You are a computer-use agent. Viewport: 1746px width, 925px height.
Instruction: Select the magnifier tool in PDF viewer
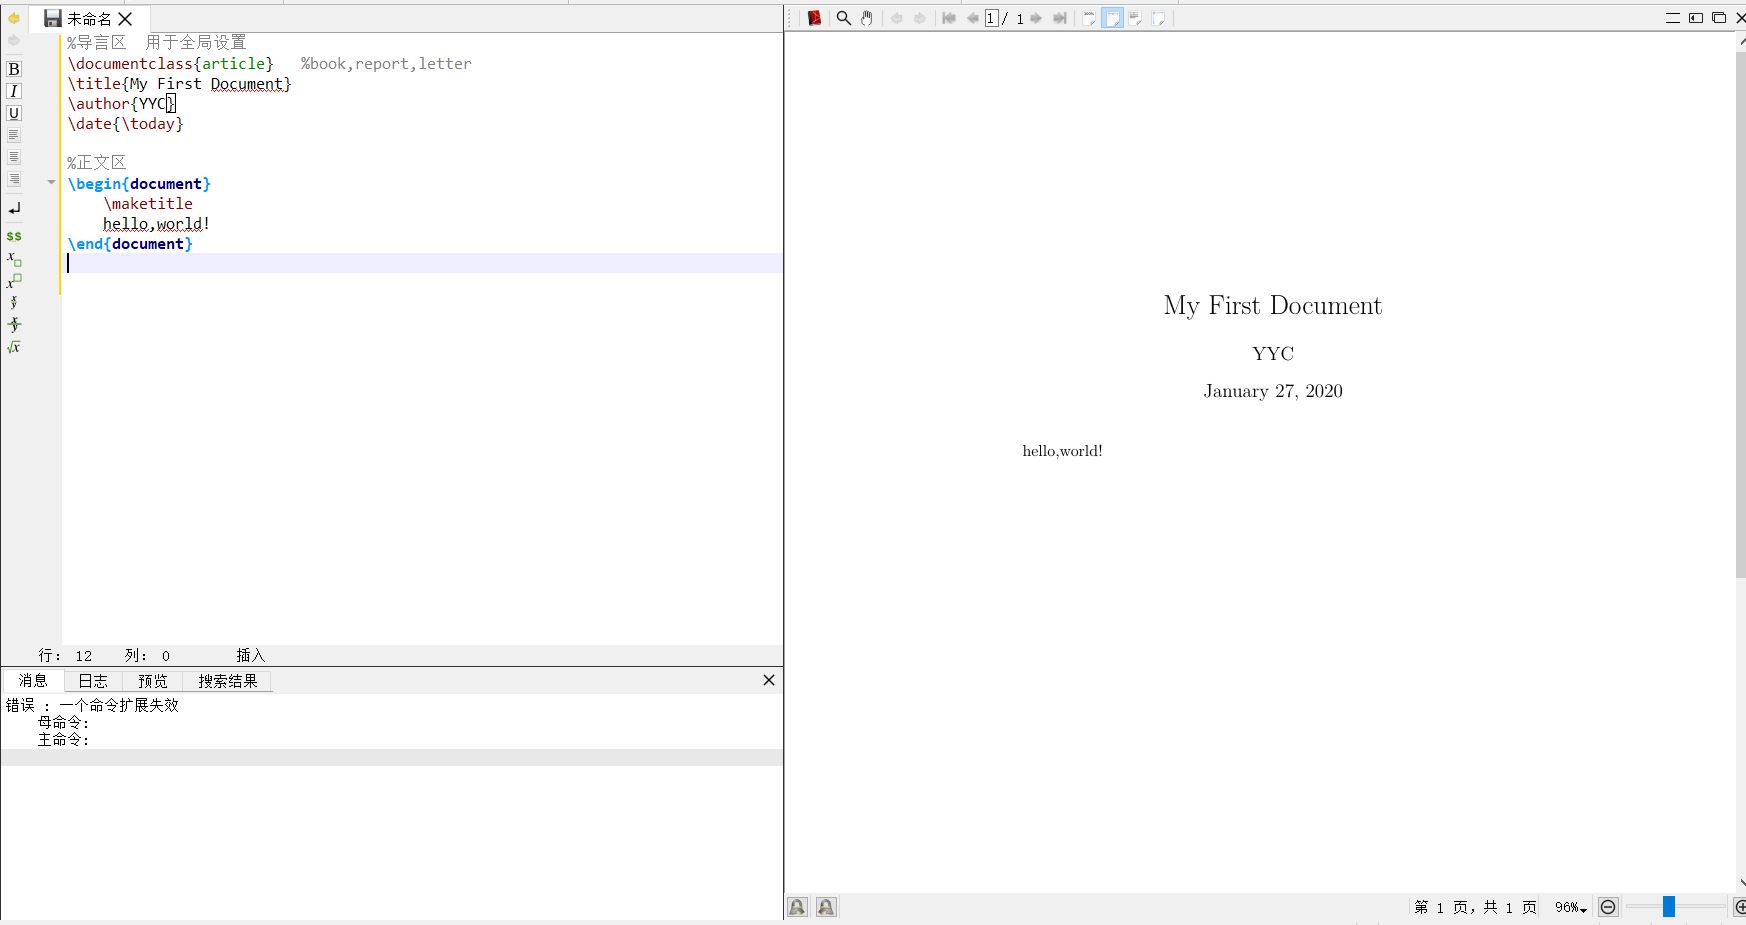pyautogui.click(x=844, y=18)
